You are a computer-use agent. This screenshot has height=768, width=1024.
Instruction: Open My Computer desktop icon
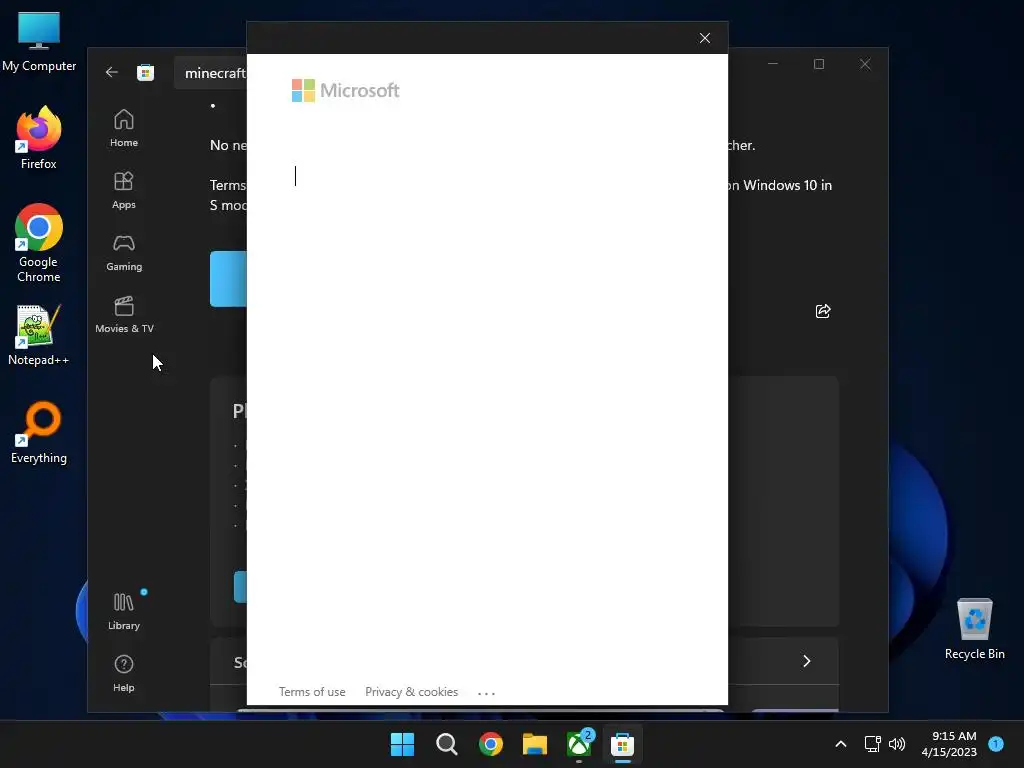pyautogui.click(x=39, y=42)
